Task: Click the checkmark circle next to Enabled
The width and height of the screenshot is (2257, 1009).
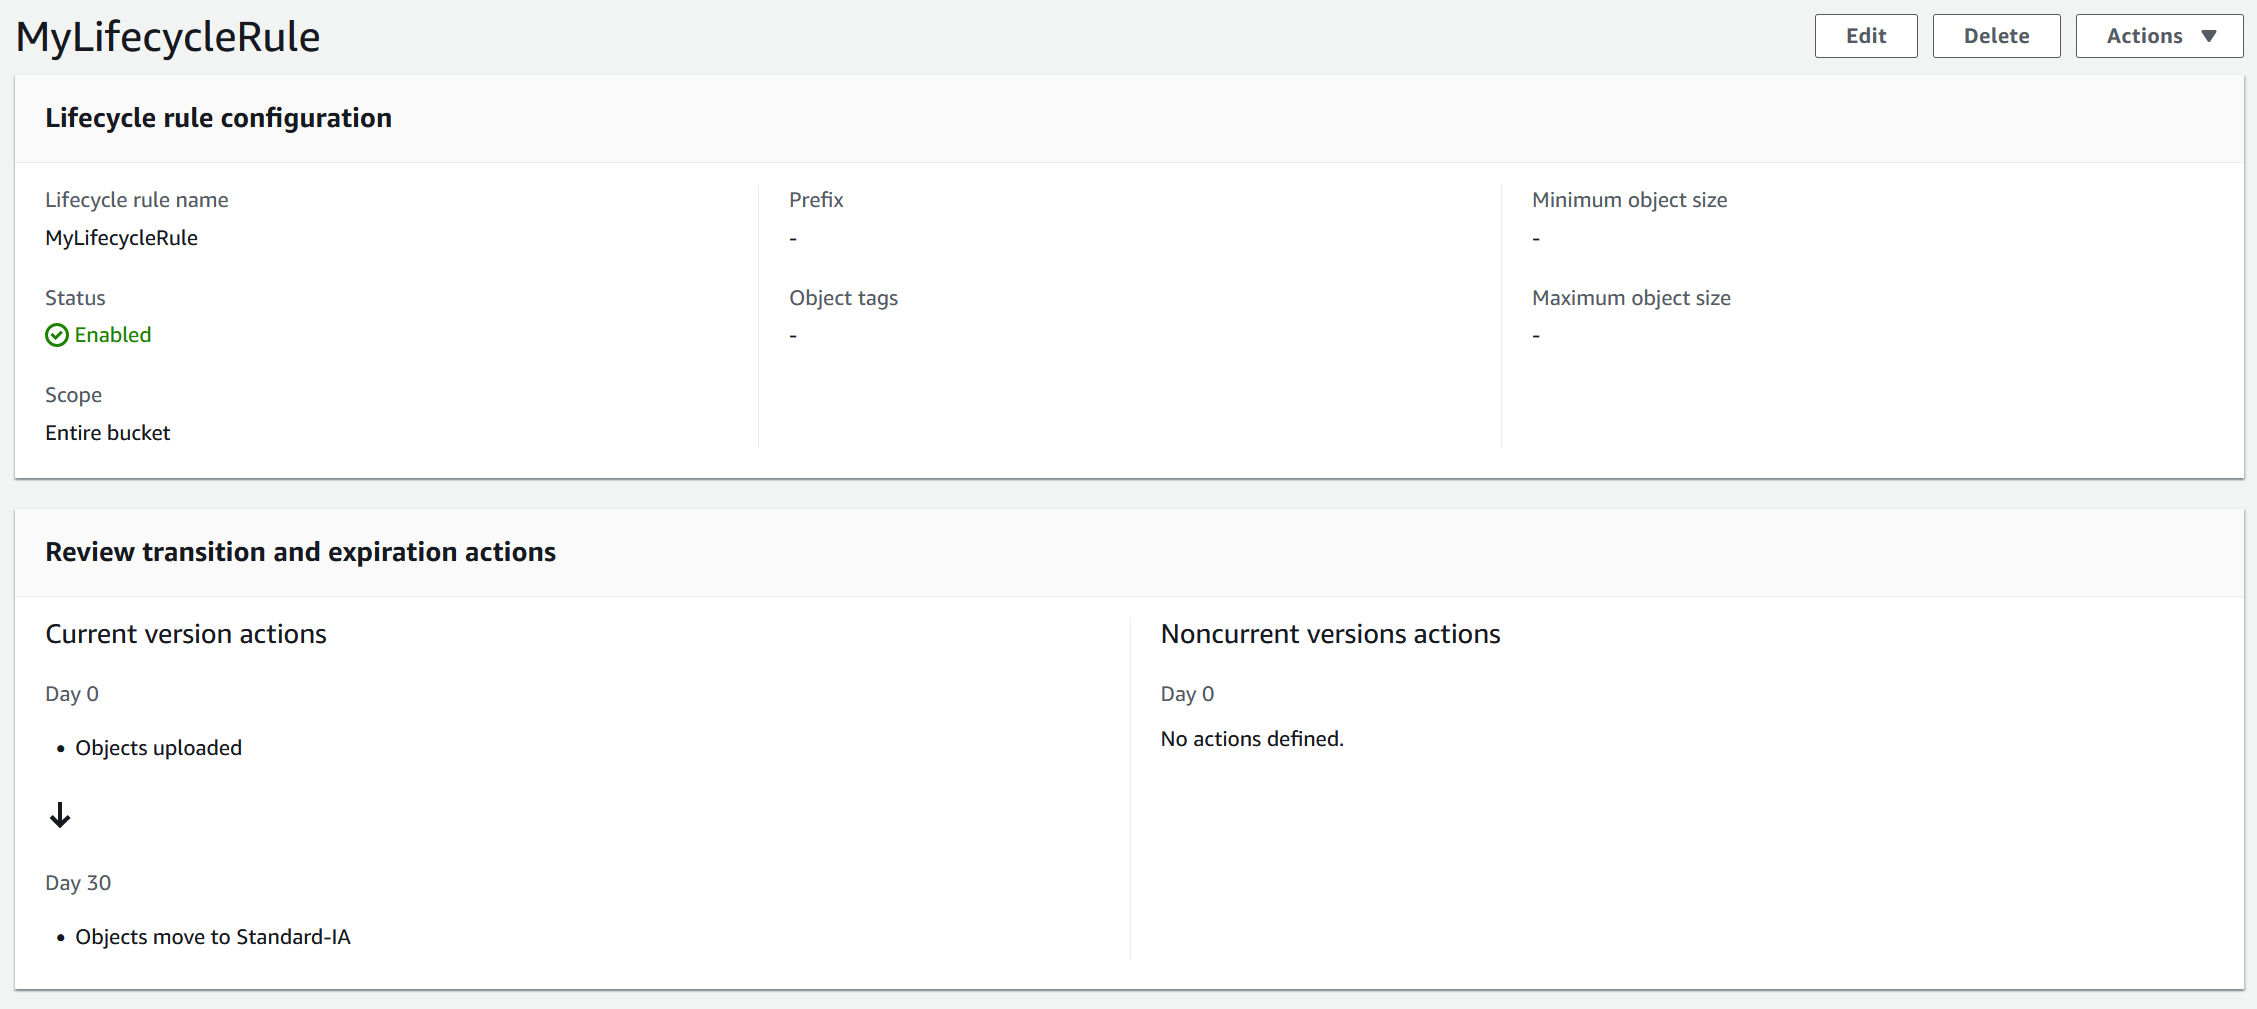Action: (57, 335)
